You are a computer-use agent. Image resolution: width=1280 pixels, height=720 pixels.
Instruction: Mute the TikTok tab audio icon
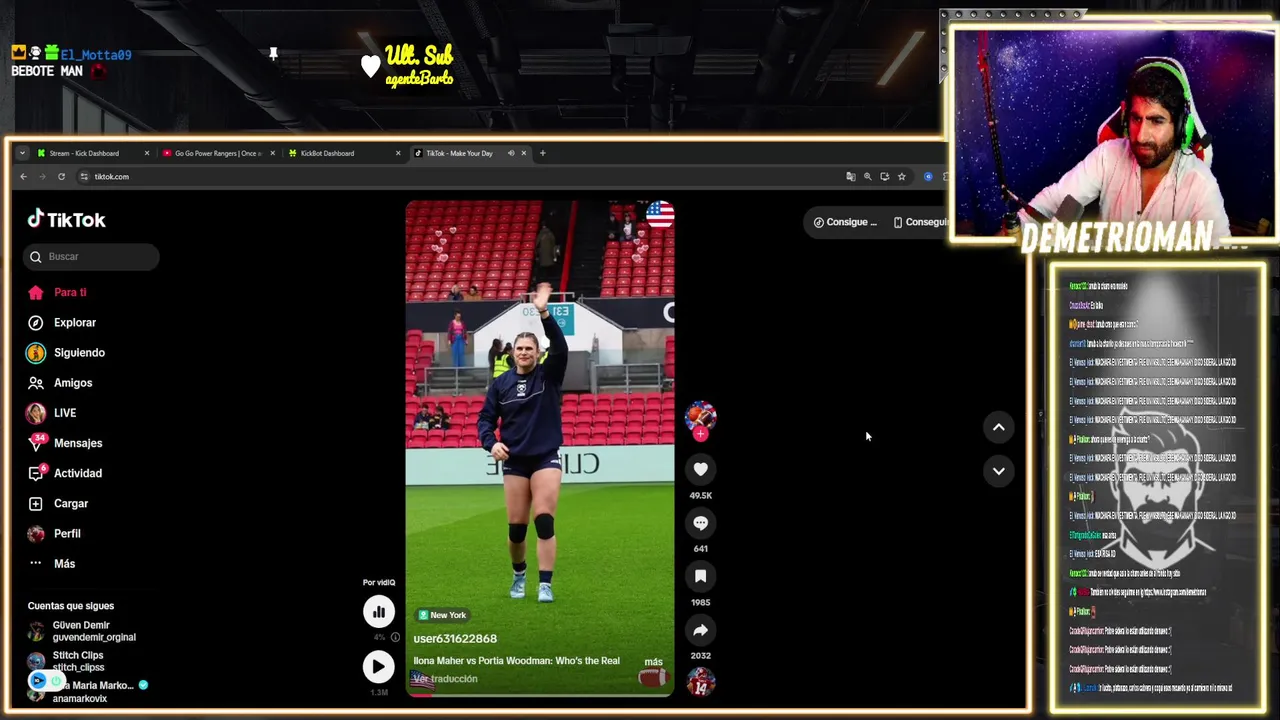(x=511, y=153)
